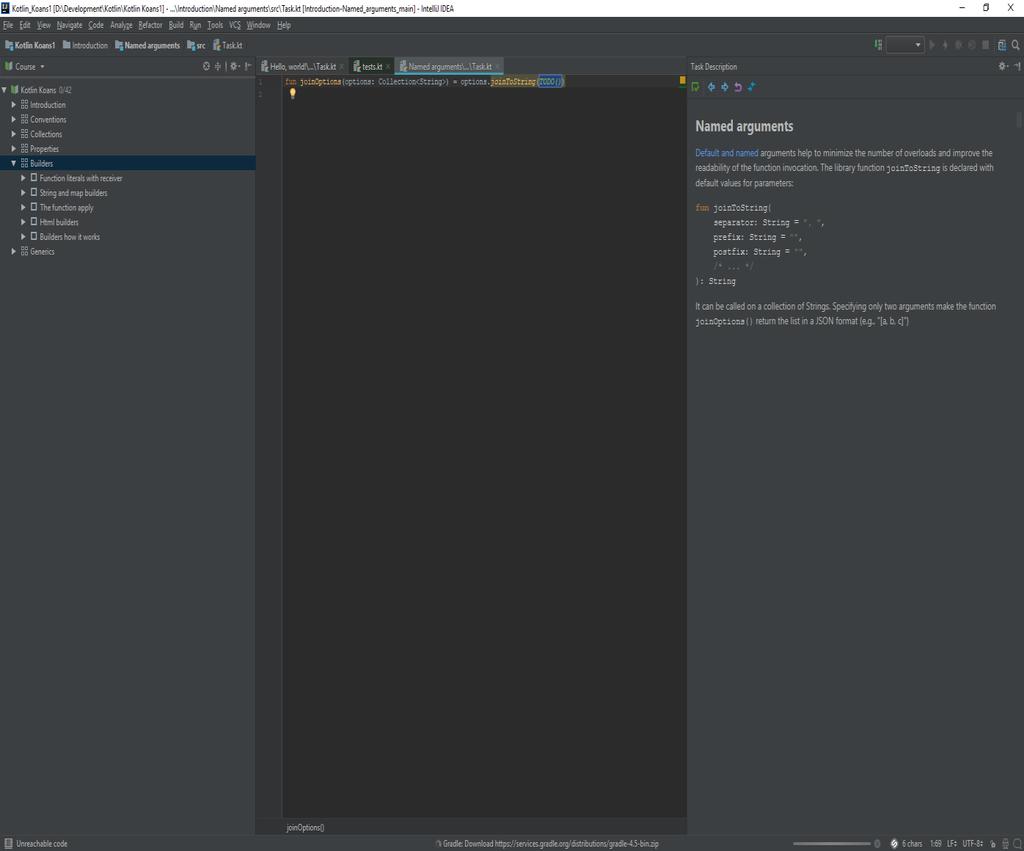
Task: Toggle checkbox for Function literals with receiver
Action: (x=34, y=178)
